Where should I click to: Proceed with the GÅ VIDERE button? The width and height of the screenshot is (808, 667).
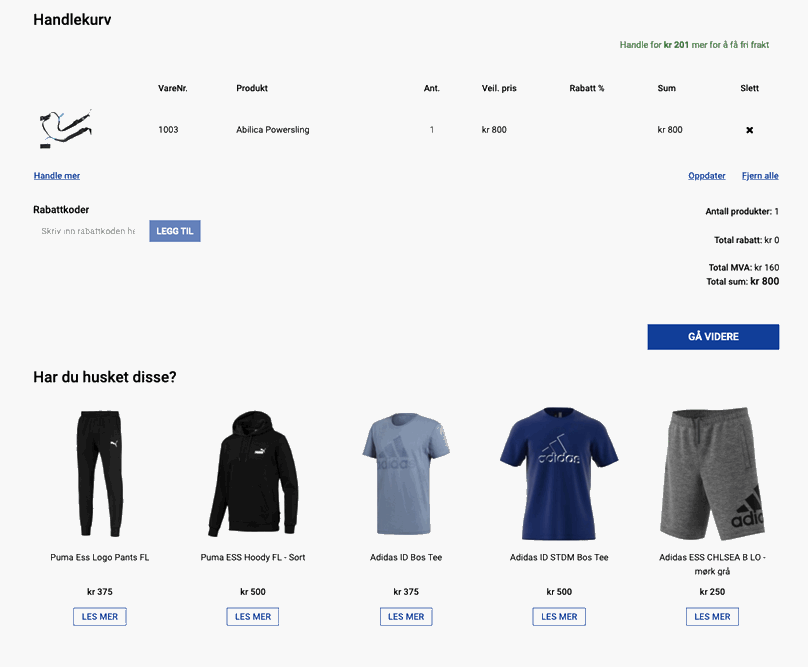[x=713, y=337]
